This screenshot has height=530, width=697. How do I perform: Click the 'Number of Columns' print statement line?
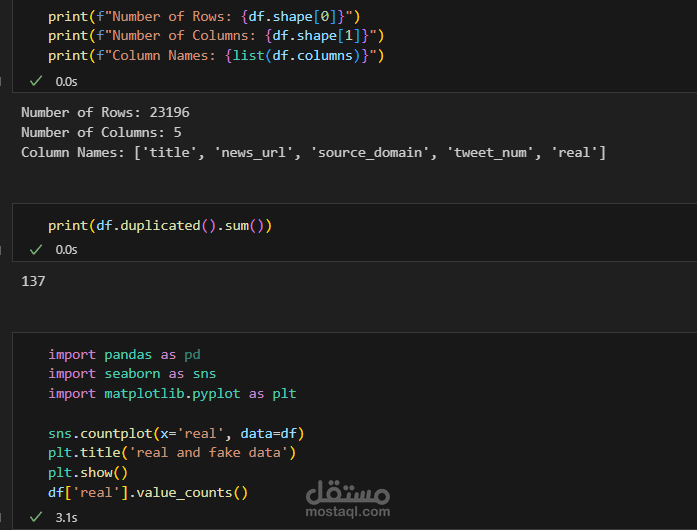pos(216,36)
